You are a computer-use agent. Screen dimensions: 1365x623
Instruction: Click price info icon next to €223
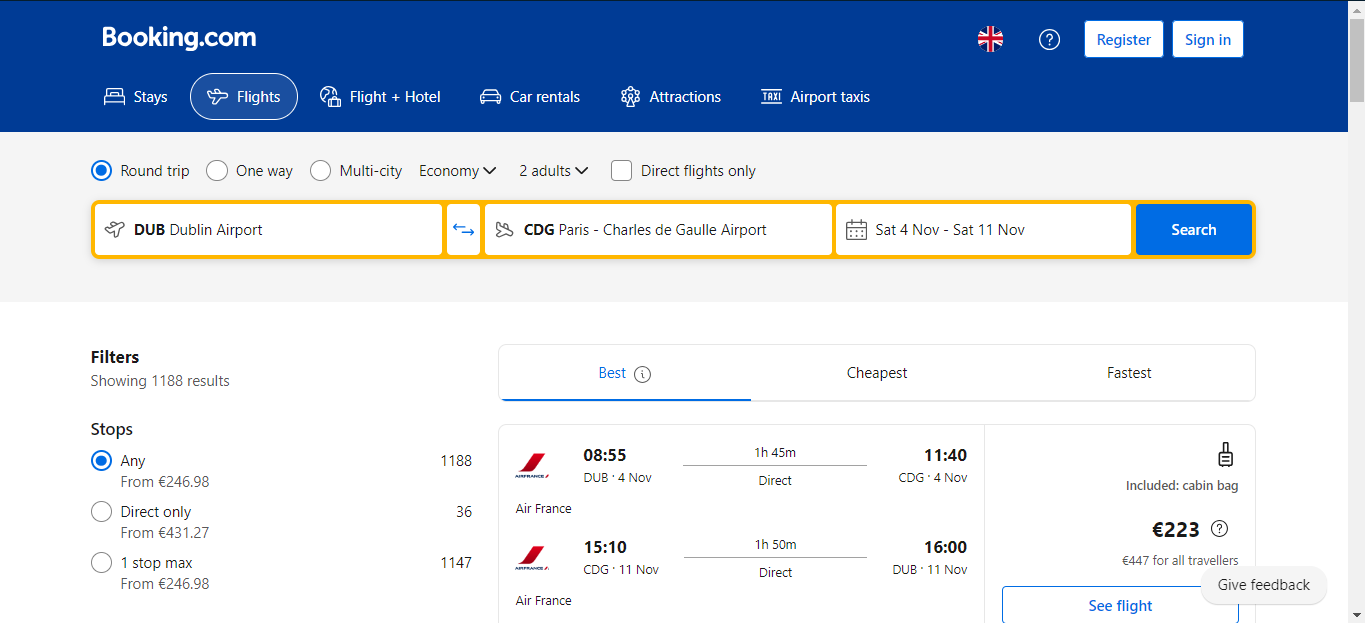click(1219, 529)
